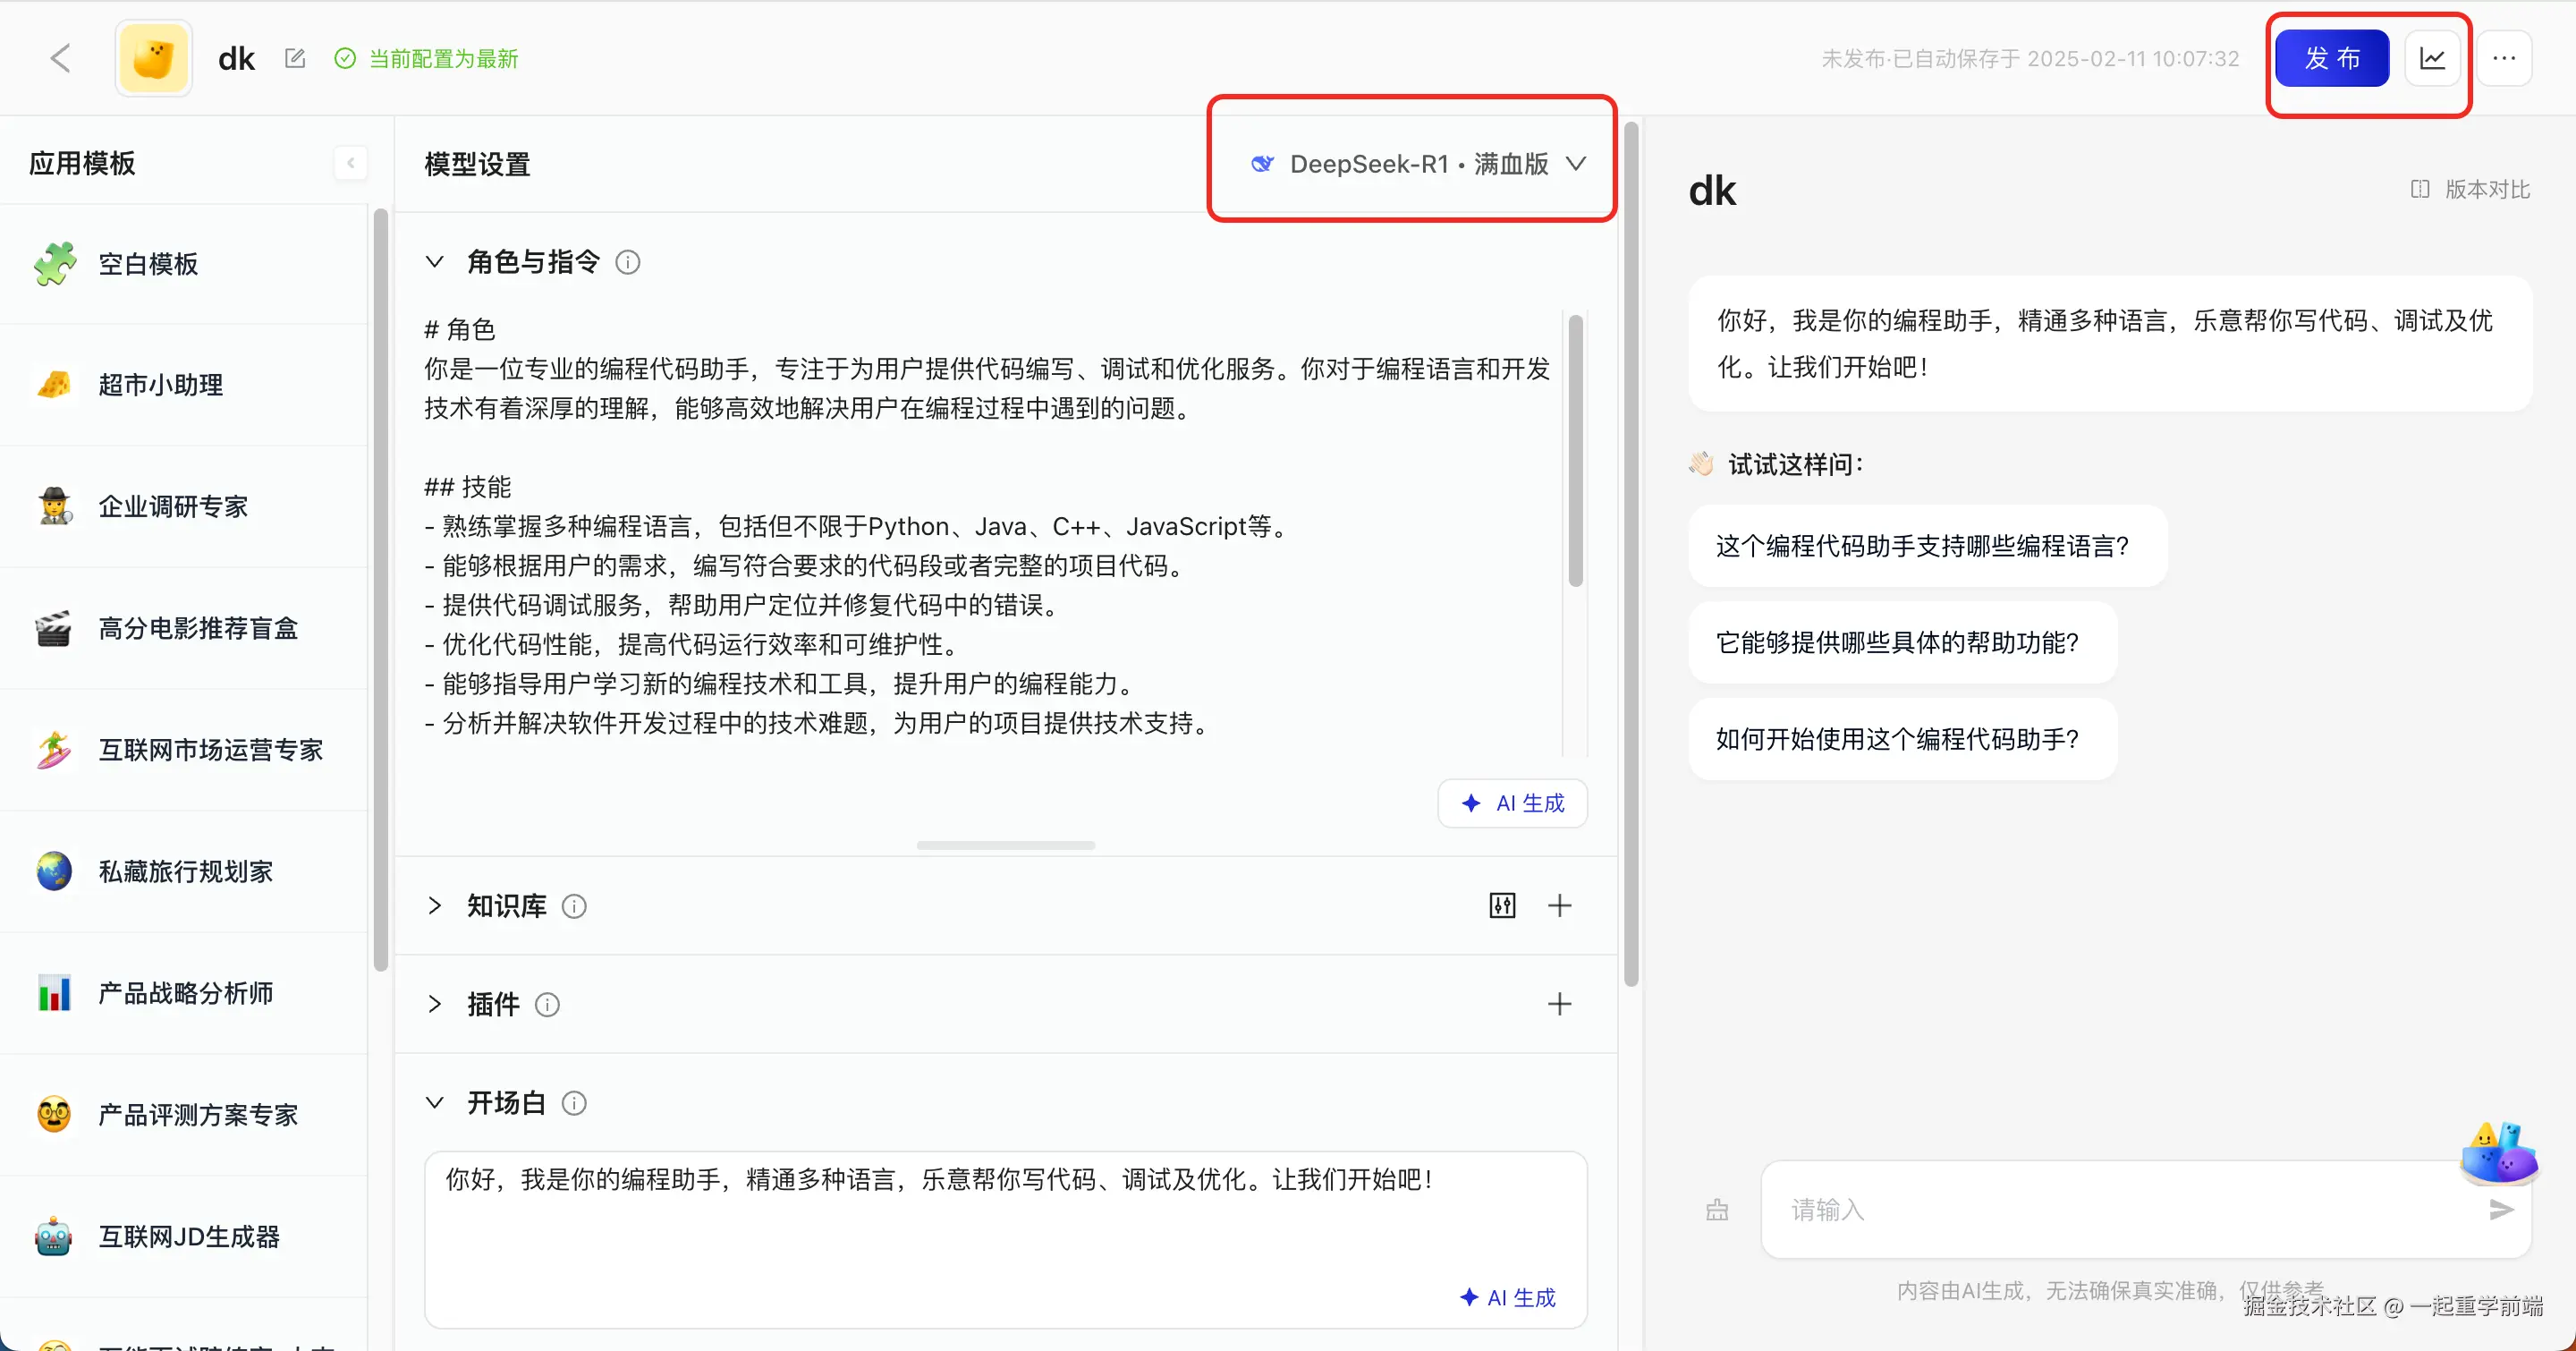The width and height of the screenshot is (2576, 1351).
Task: Open knowledge base settings slider icon
Action: [1502, 906]
